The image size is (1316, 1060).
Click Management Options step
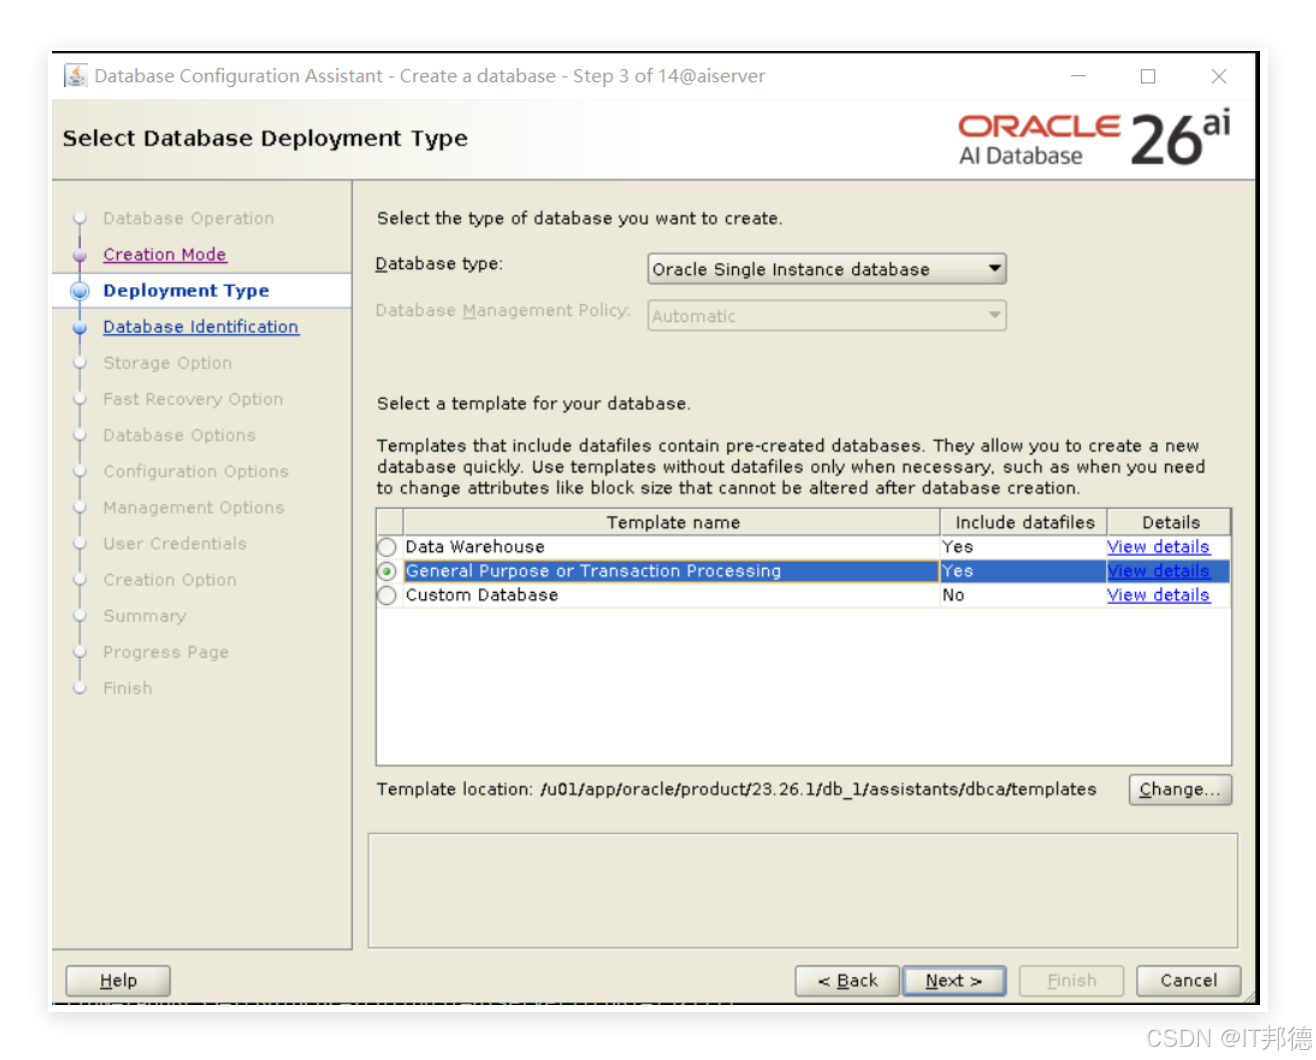click(194, 508)
